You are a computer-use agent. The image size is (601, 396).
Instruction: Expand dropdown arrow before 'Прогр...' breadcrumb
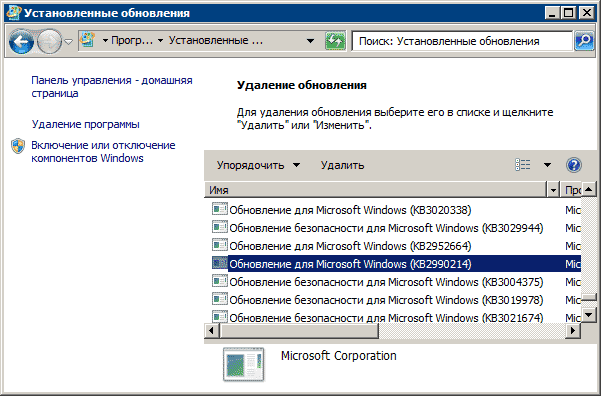(105, 41)
